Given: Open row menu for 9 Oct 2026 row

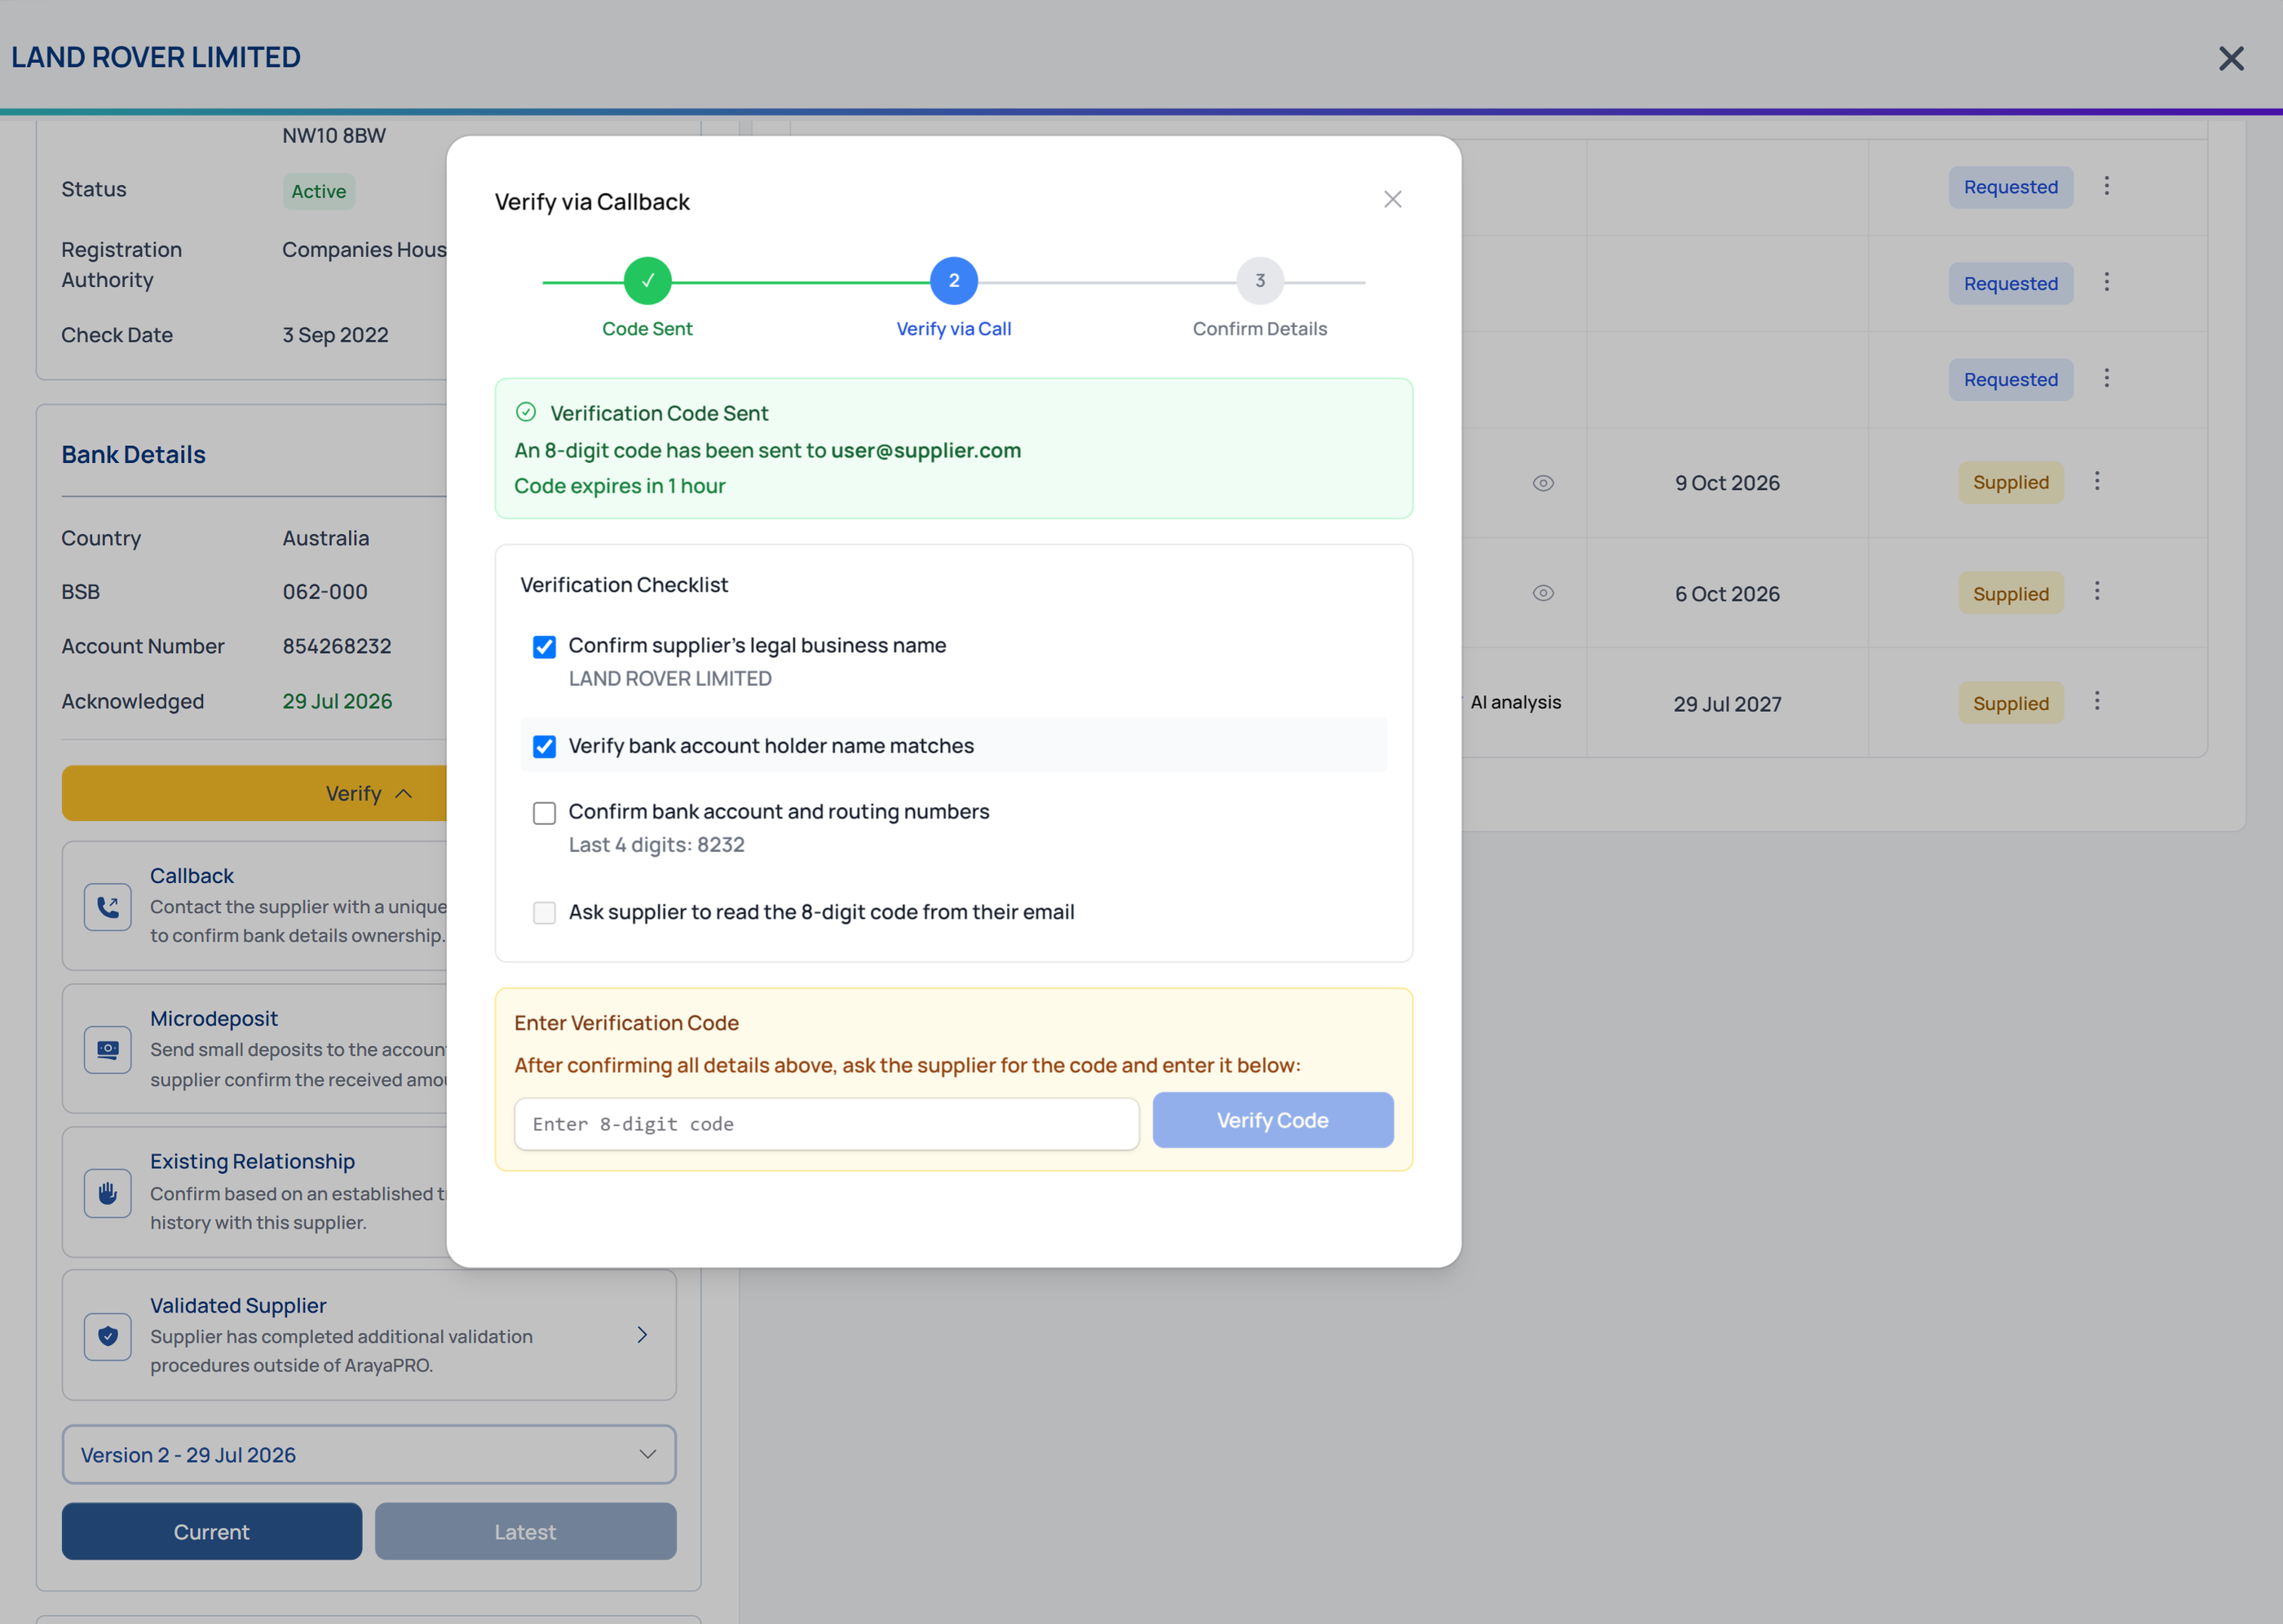Looking at the screenshot, I should click(x=2097, y=481).
